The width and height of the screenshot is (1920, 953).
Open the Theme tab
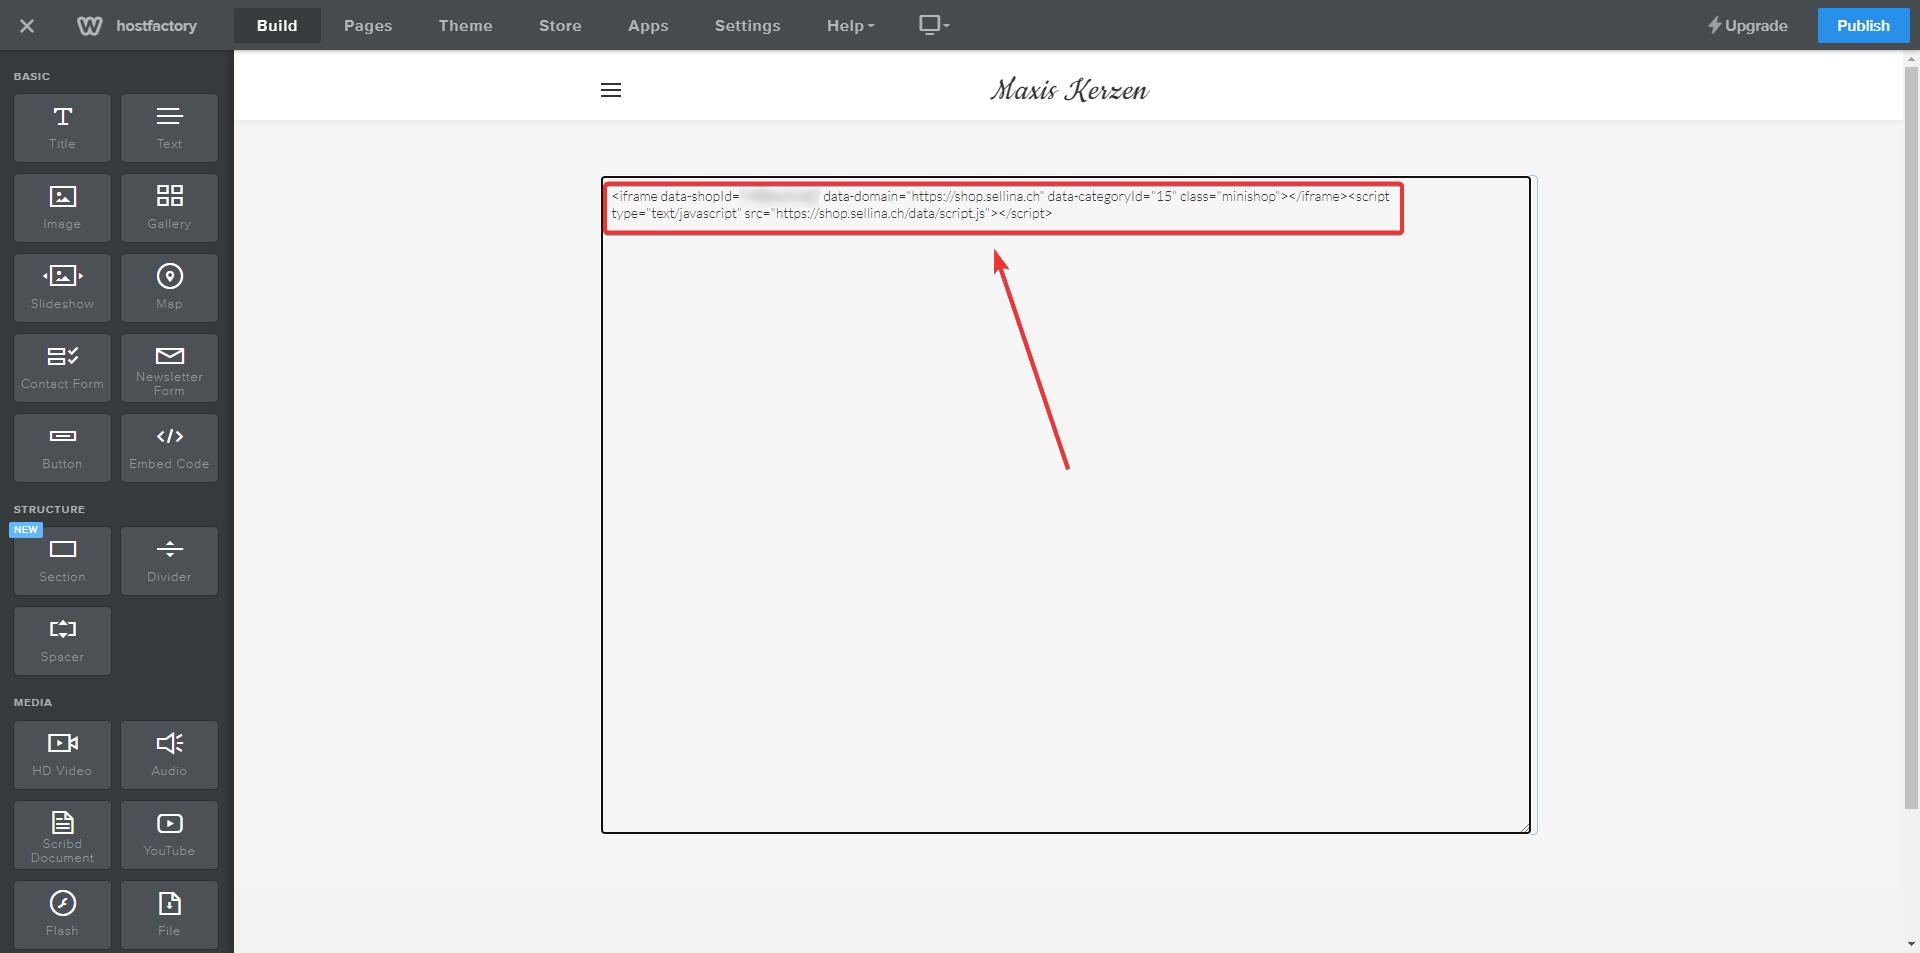(465, 26)
